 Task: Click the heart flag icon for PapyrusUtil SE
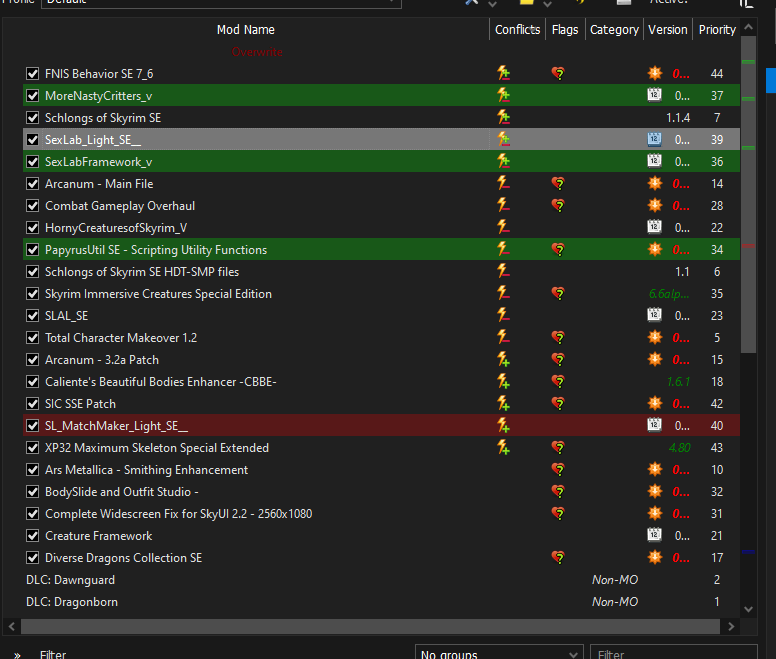click(x=558, y=249)
